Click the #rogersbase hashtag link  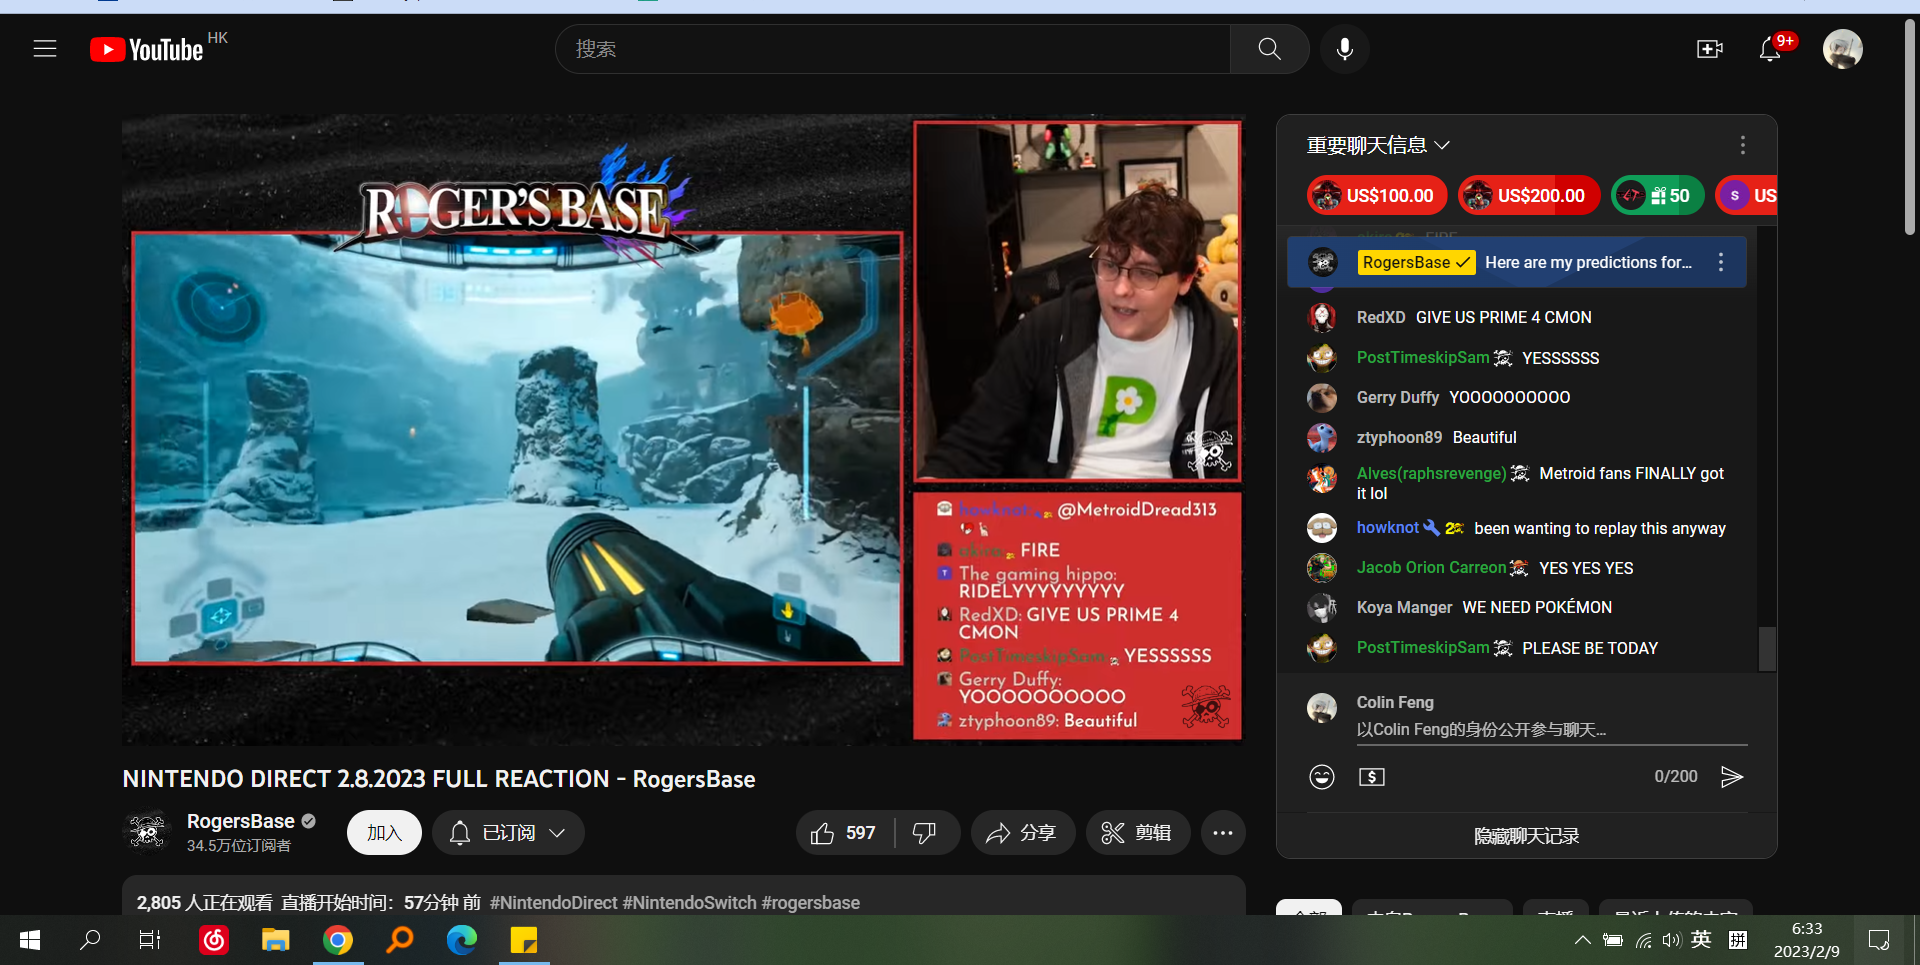[x=810, y=903]
